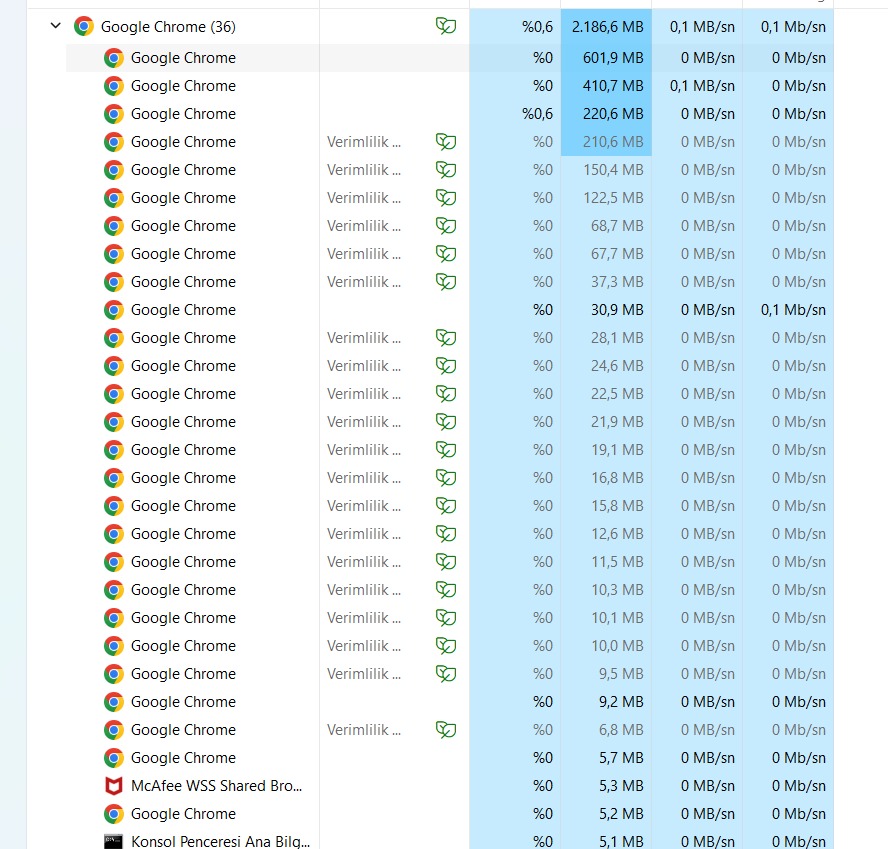
Task: Click the Chrome icon in the 601,9 MB row
Action: tap(114, 58)
